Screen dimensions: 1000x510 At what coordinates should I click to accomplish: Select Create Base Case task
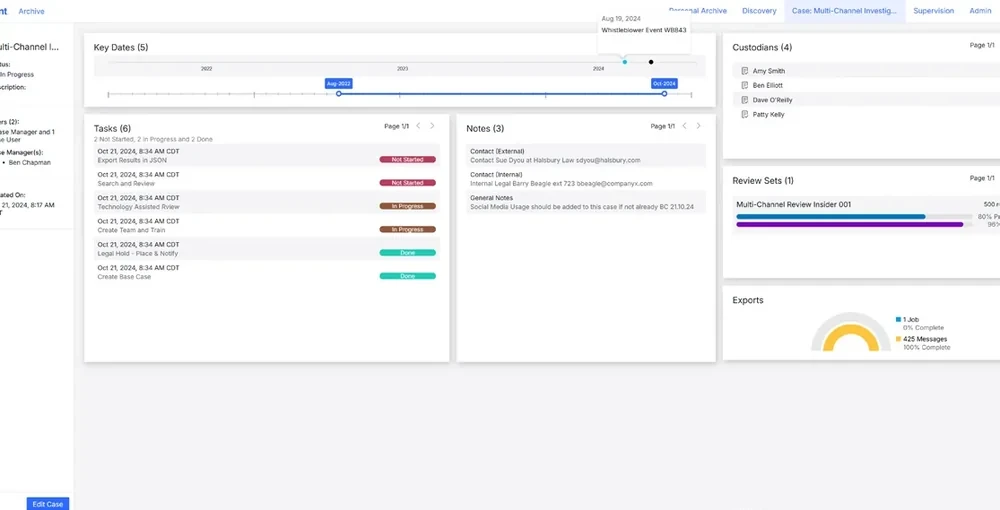[267, 272]
